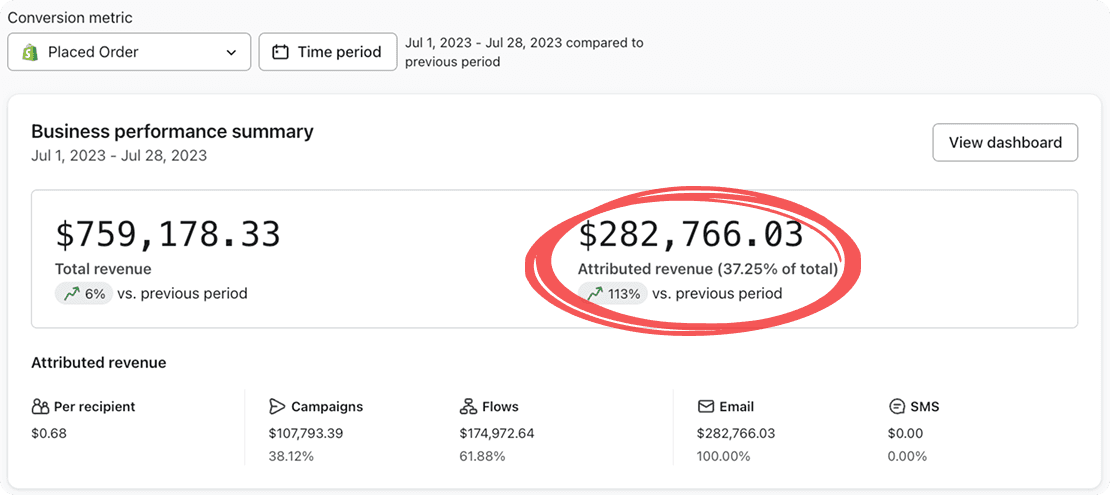Open the Placed Order conversion metric dropdown
The image size is (1110, 495).
129,52
